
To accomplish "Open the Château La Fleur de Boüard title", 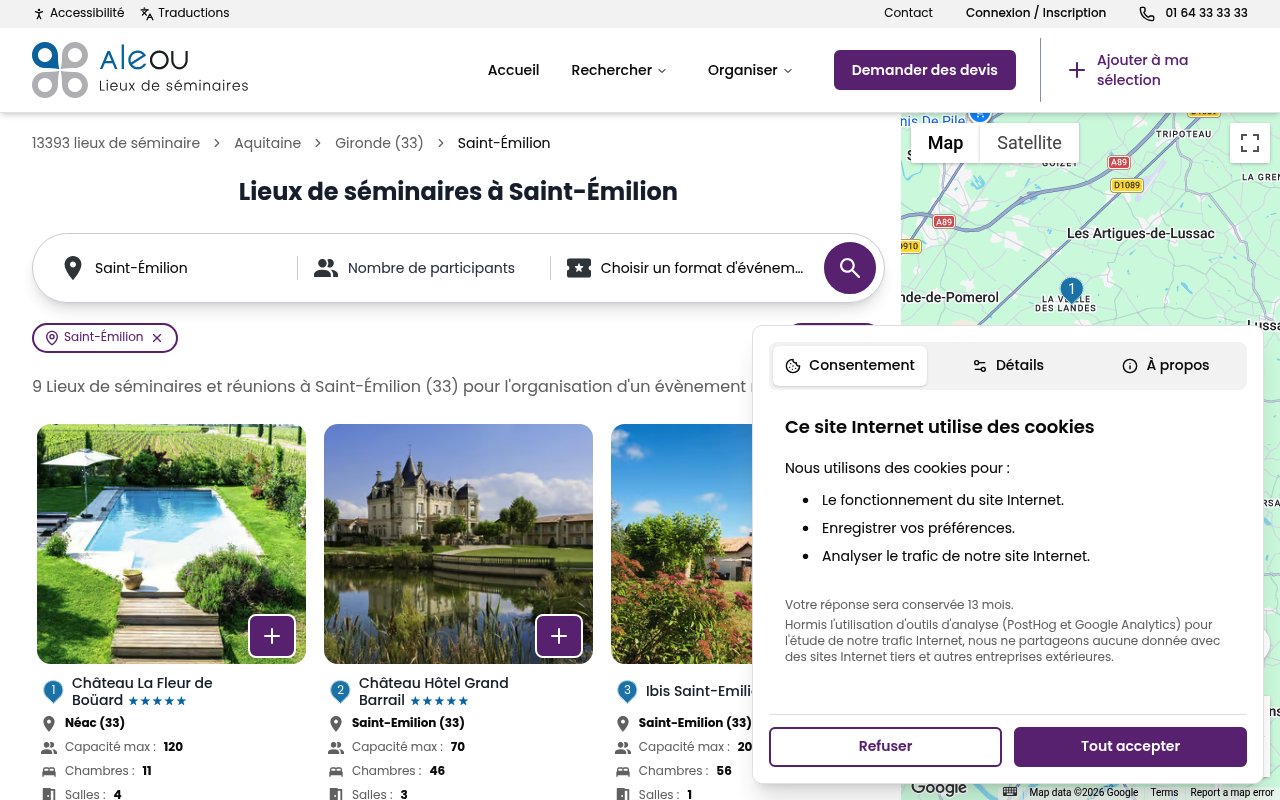I will 142,691.
